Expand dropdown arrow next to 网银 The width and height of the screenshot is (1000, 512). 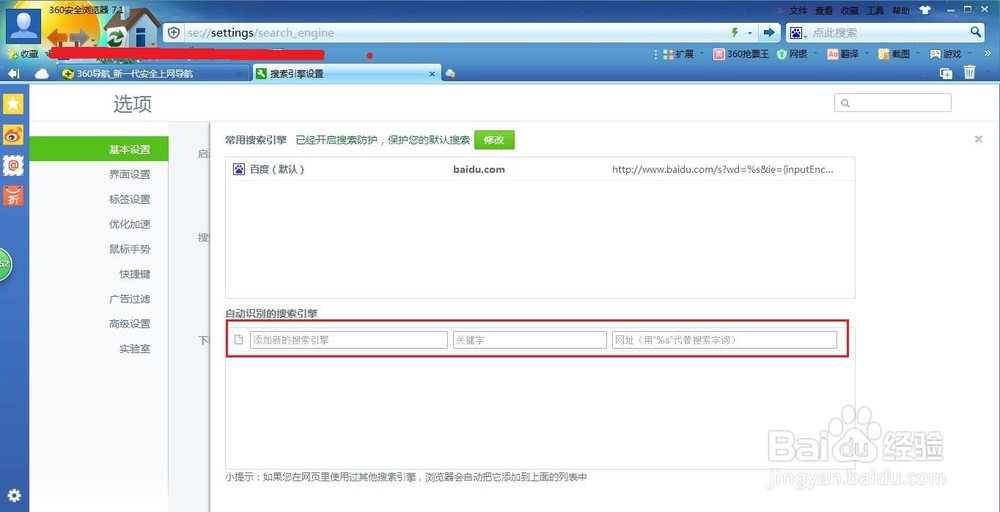(817, 54)
